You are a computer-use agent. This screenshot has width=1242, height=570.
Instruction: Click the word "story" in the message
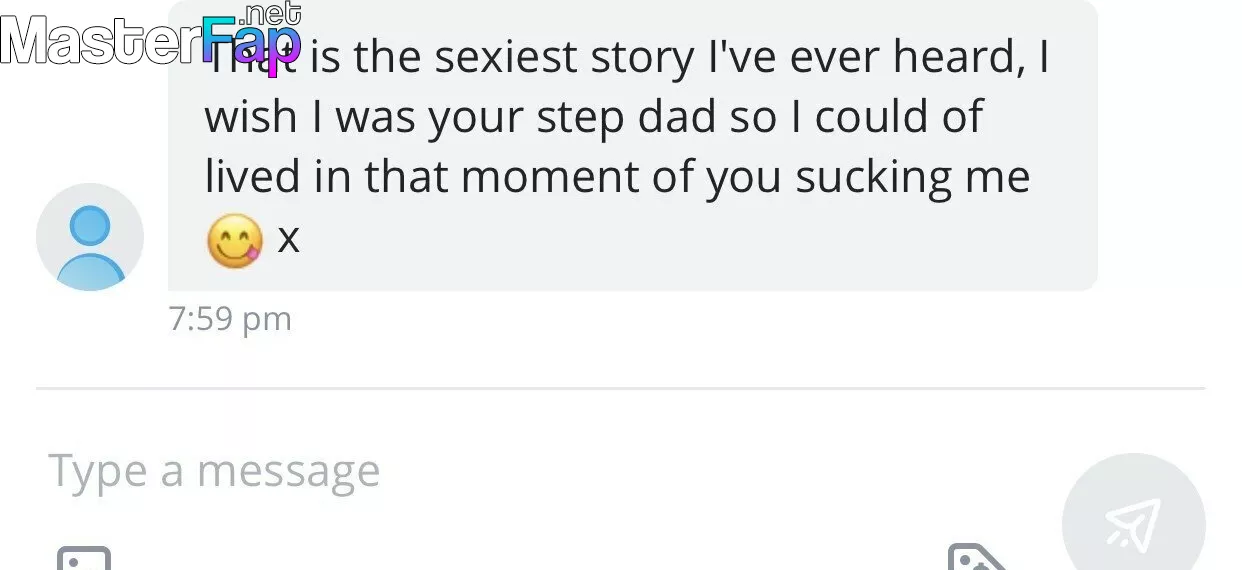(634, 59)
